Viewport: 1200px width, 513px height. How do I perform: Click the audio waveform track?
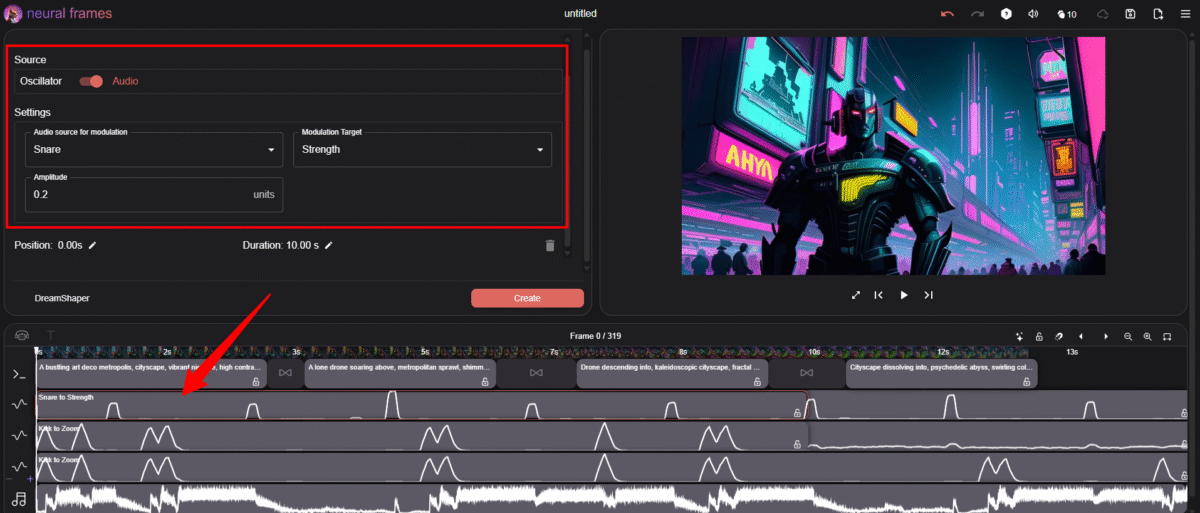[612, 498]
